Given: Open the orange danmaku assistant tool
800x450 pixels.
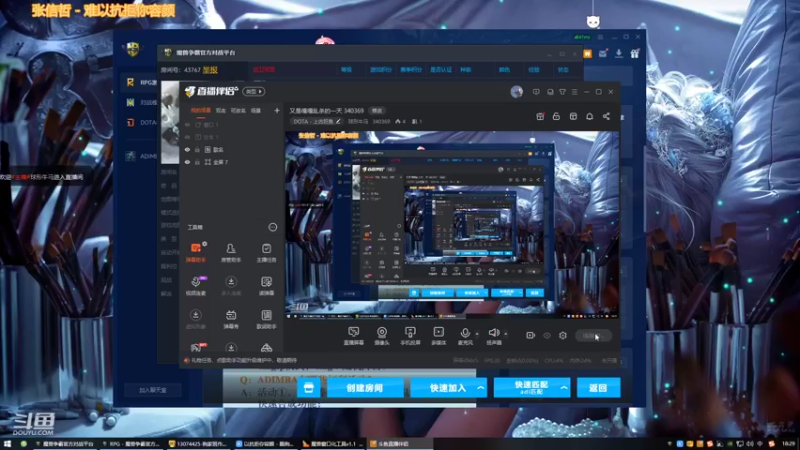Looking at the screenshot, I should [x=195, y=252].
